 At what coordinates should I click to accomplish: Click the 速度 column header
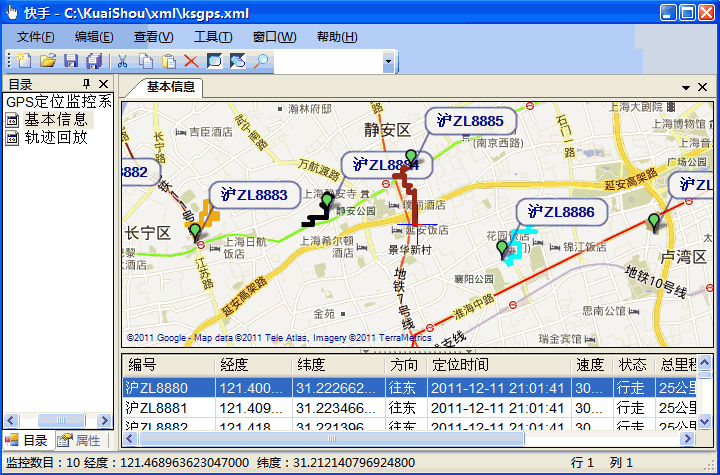(x=592, y=365)
